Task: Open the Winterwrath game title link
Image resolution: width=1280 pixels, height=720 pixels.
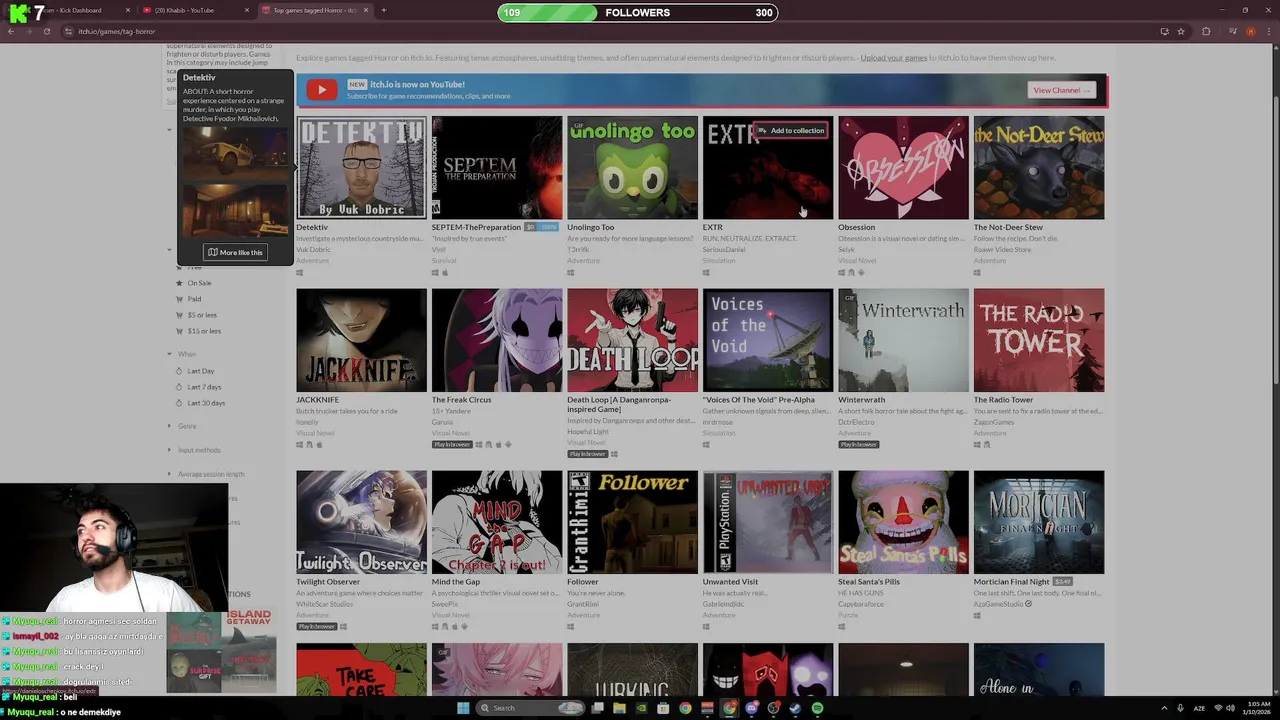Action: tap(861, 400)
